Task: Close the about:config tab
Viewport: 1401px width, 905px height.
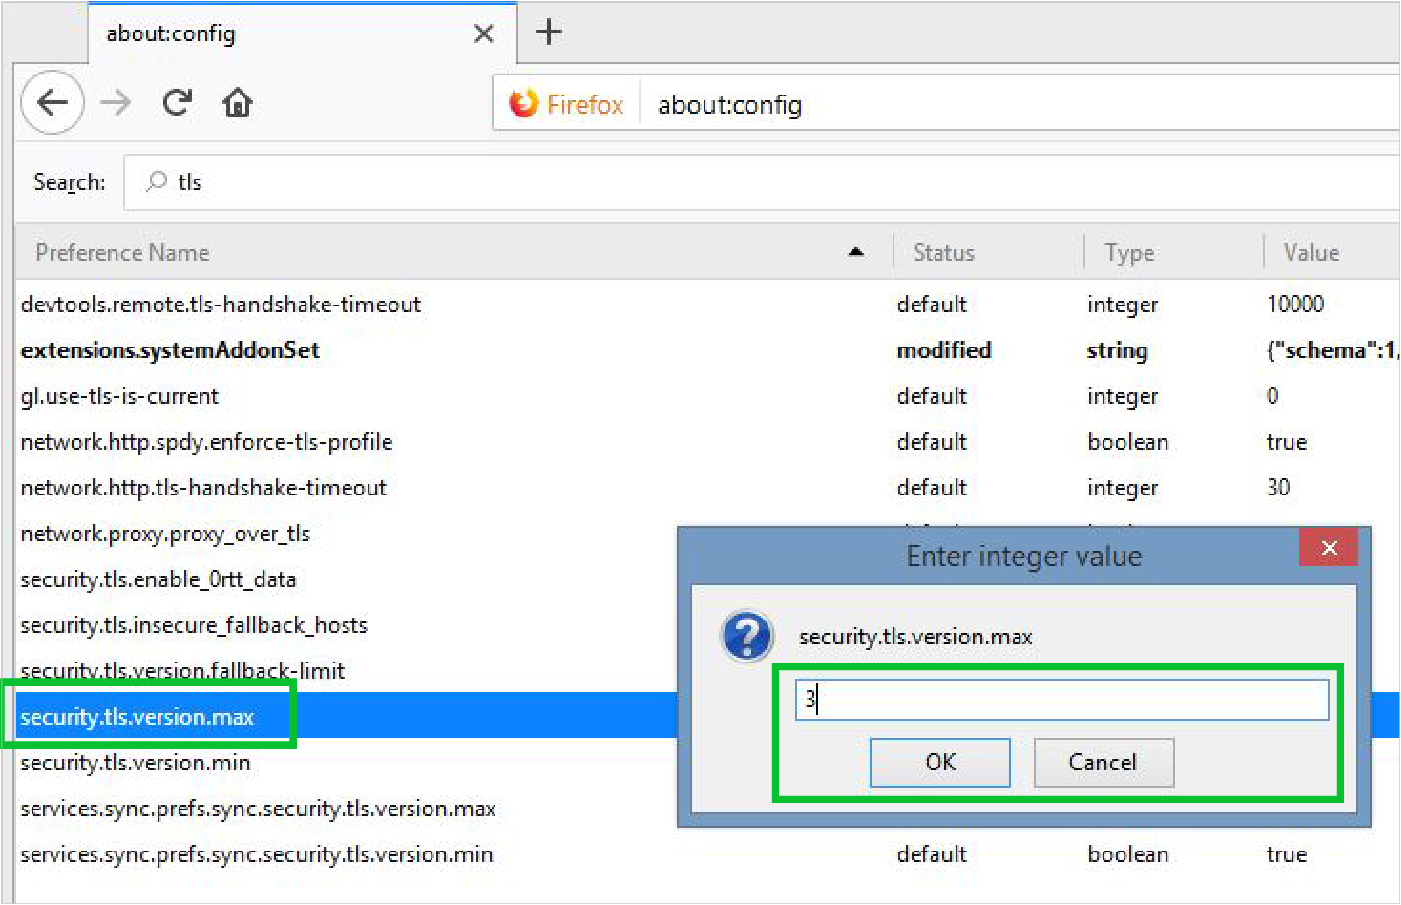Action: pos(484,34)
